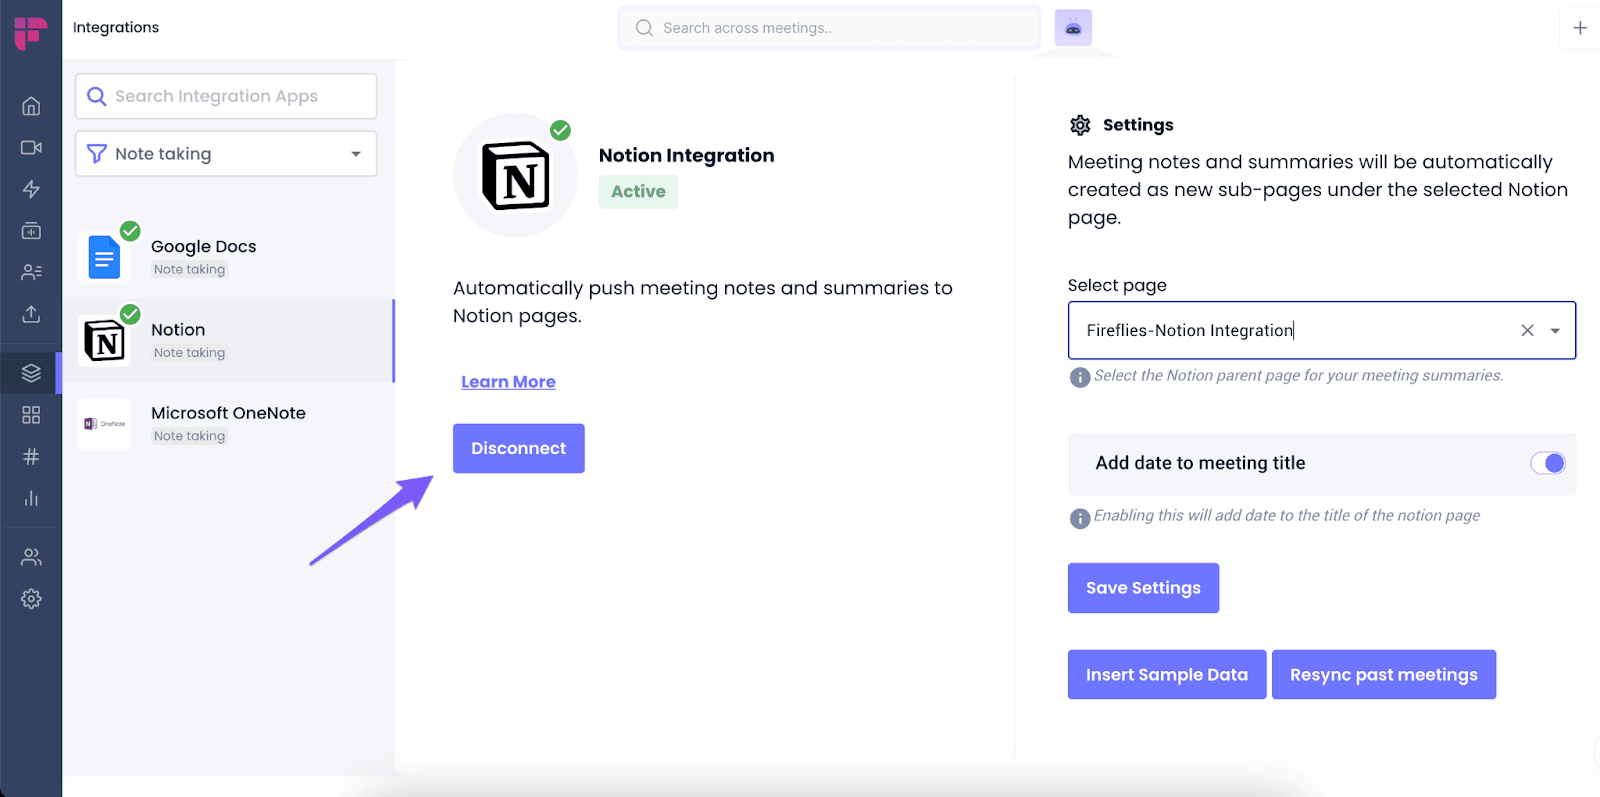Open the Team members icon

[x=31, y=557]
